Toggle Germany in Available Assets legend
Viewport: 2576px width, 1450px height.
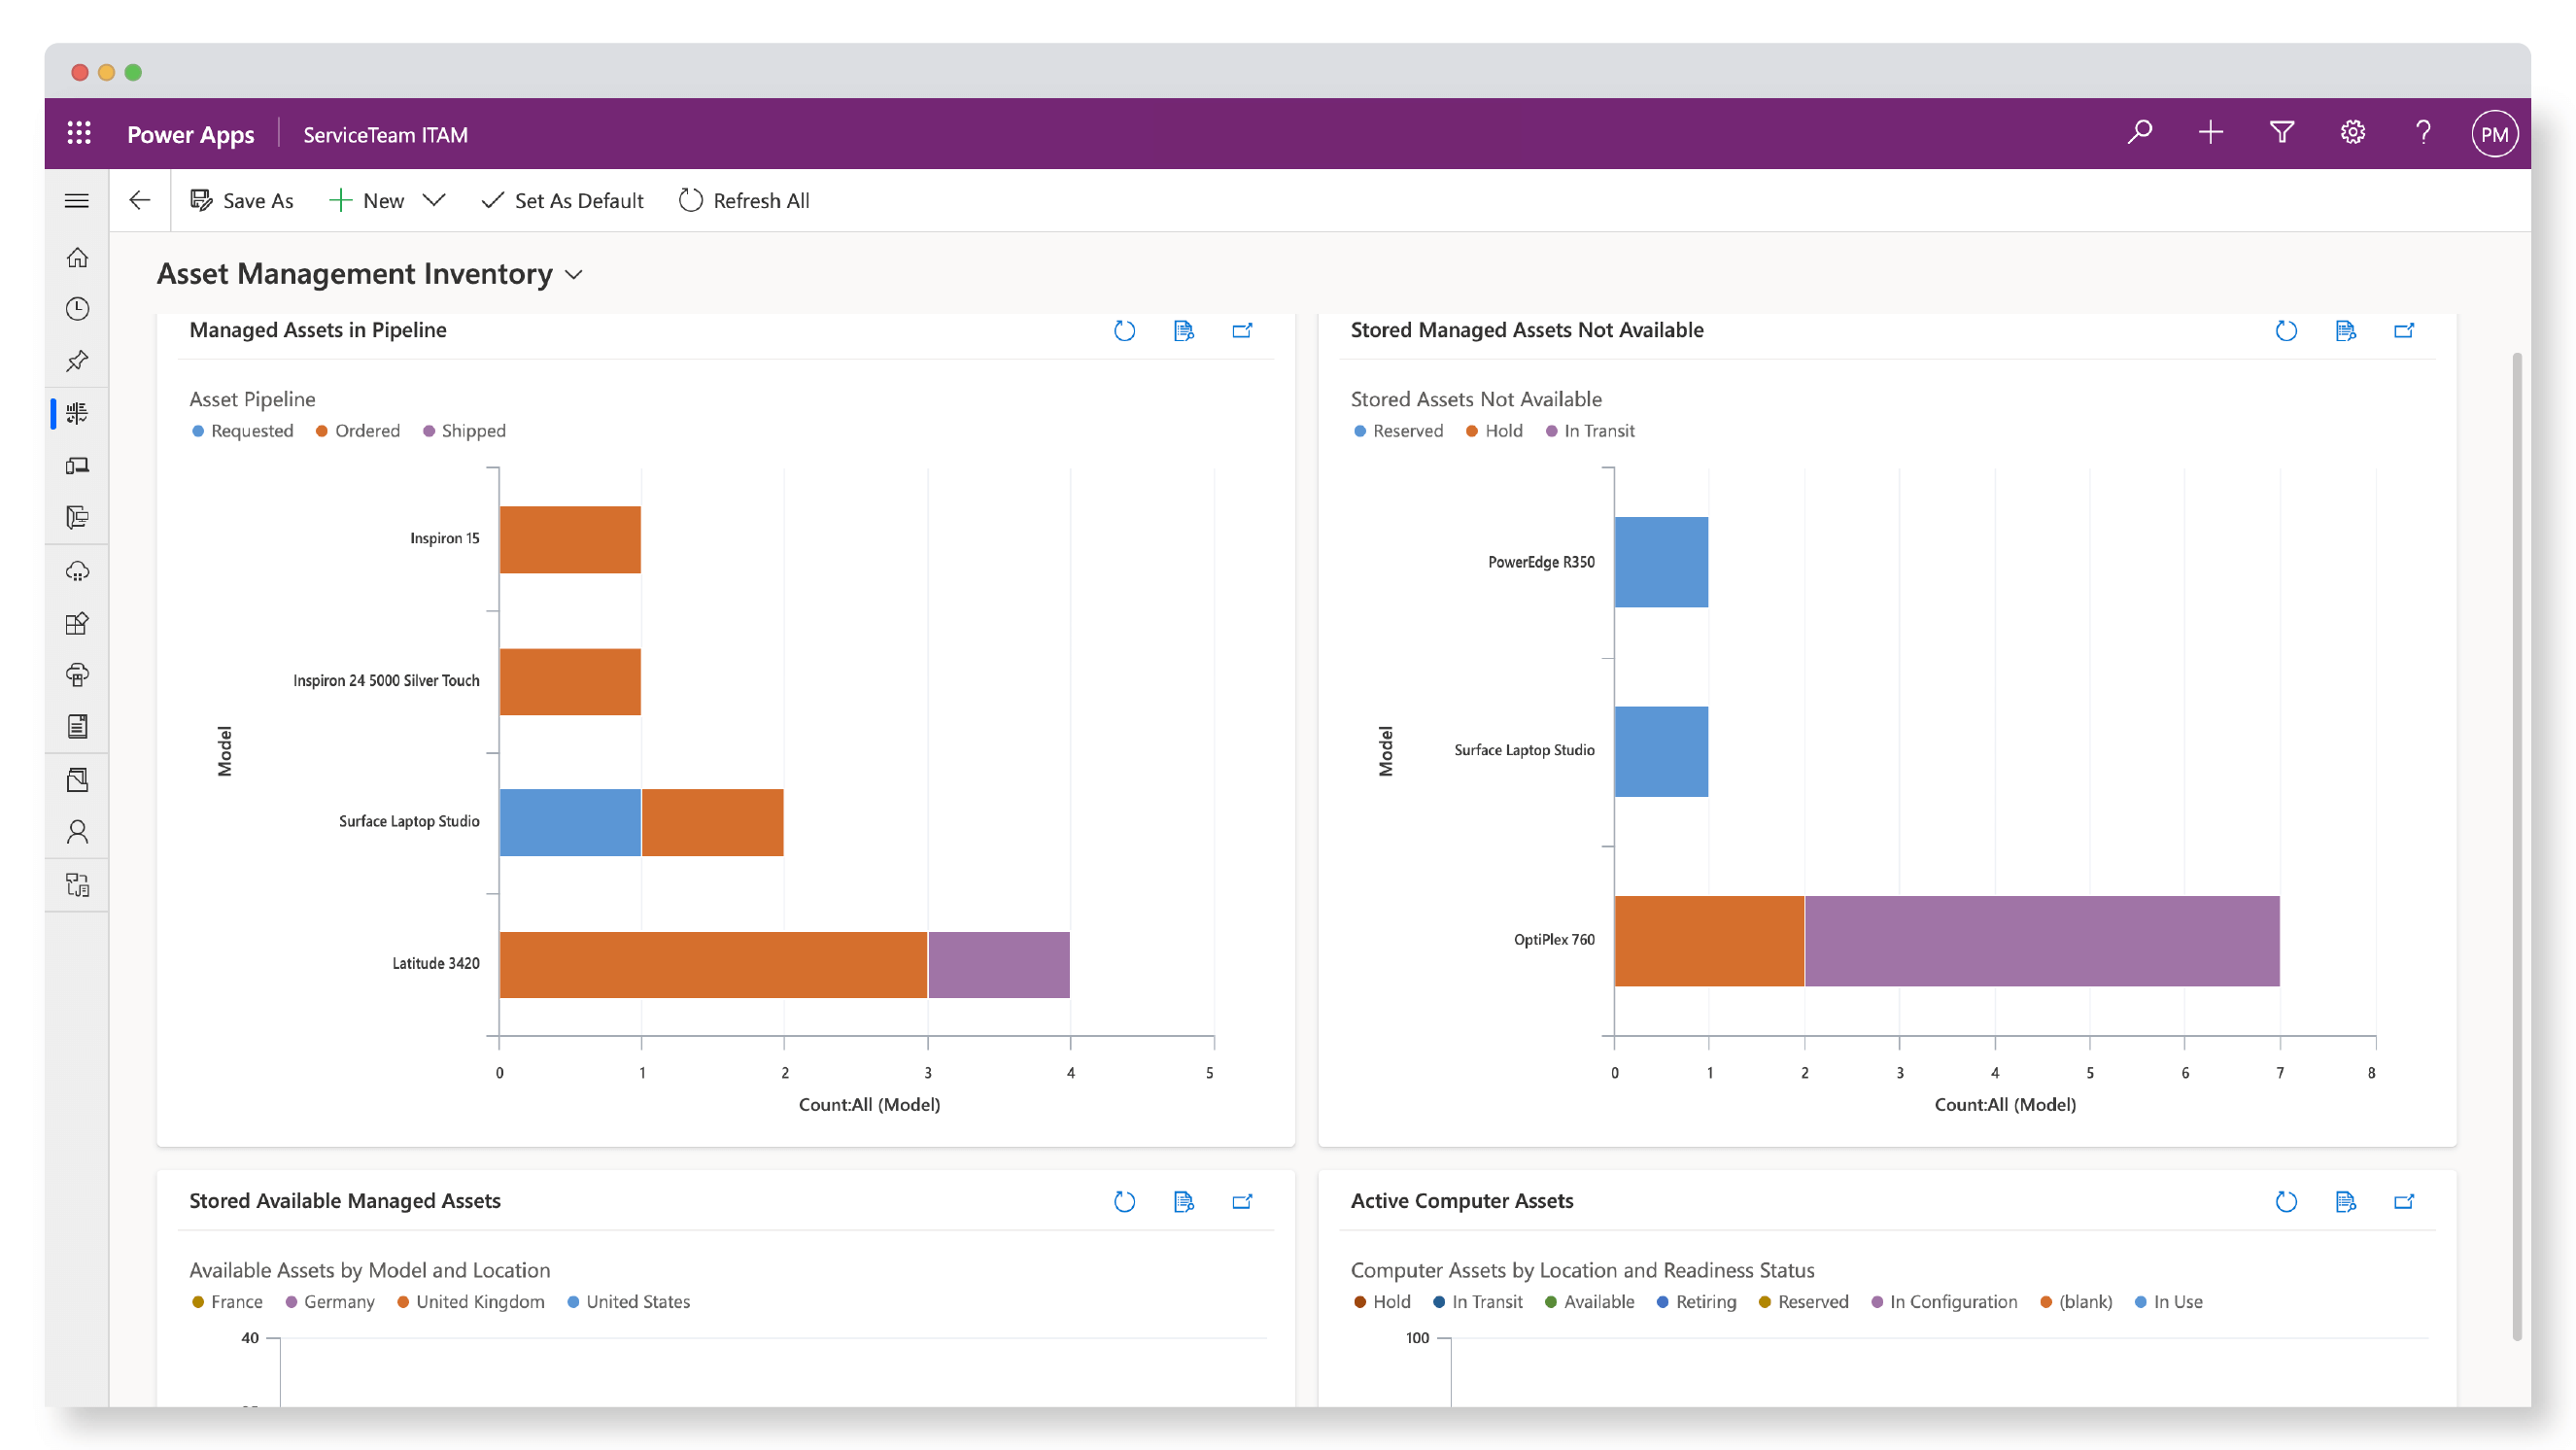[x=330, y=1302]
